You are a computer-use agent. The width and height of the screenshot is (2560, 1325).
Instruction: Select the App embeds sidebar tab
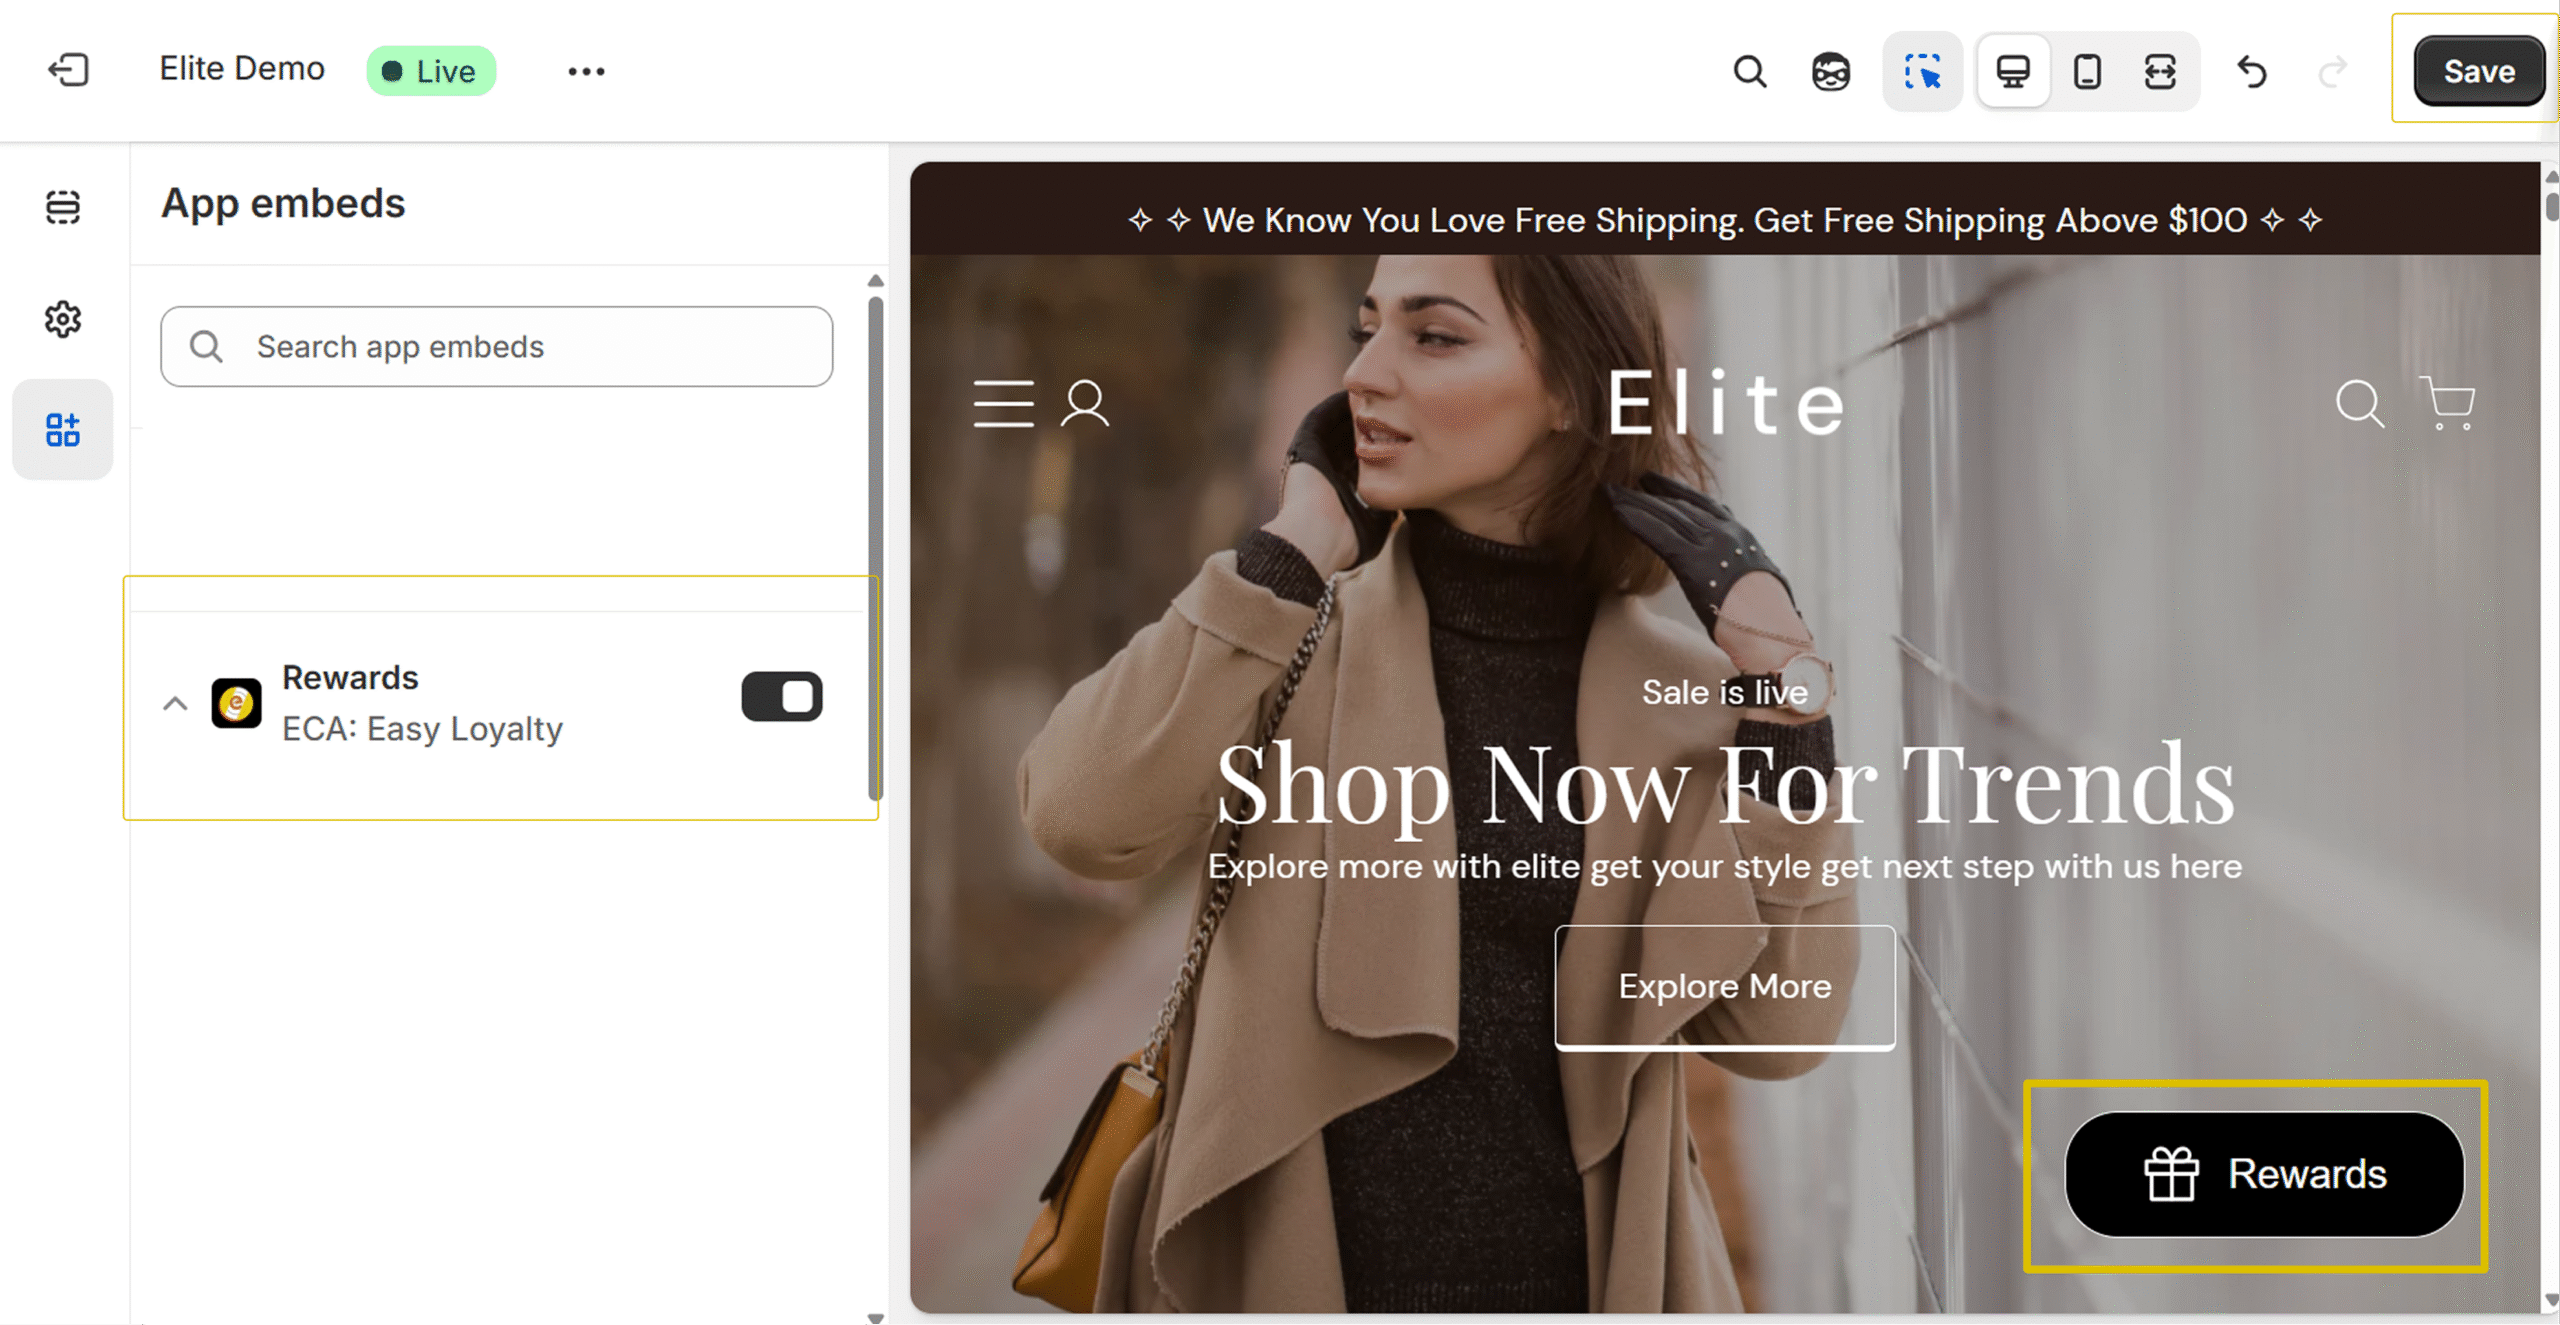pyautogui.click(x=63, y=430)
